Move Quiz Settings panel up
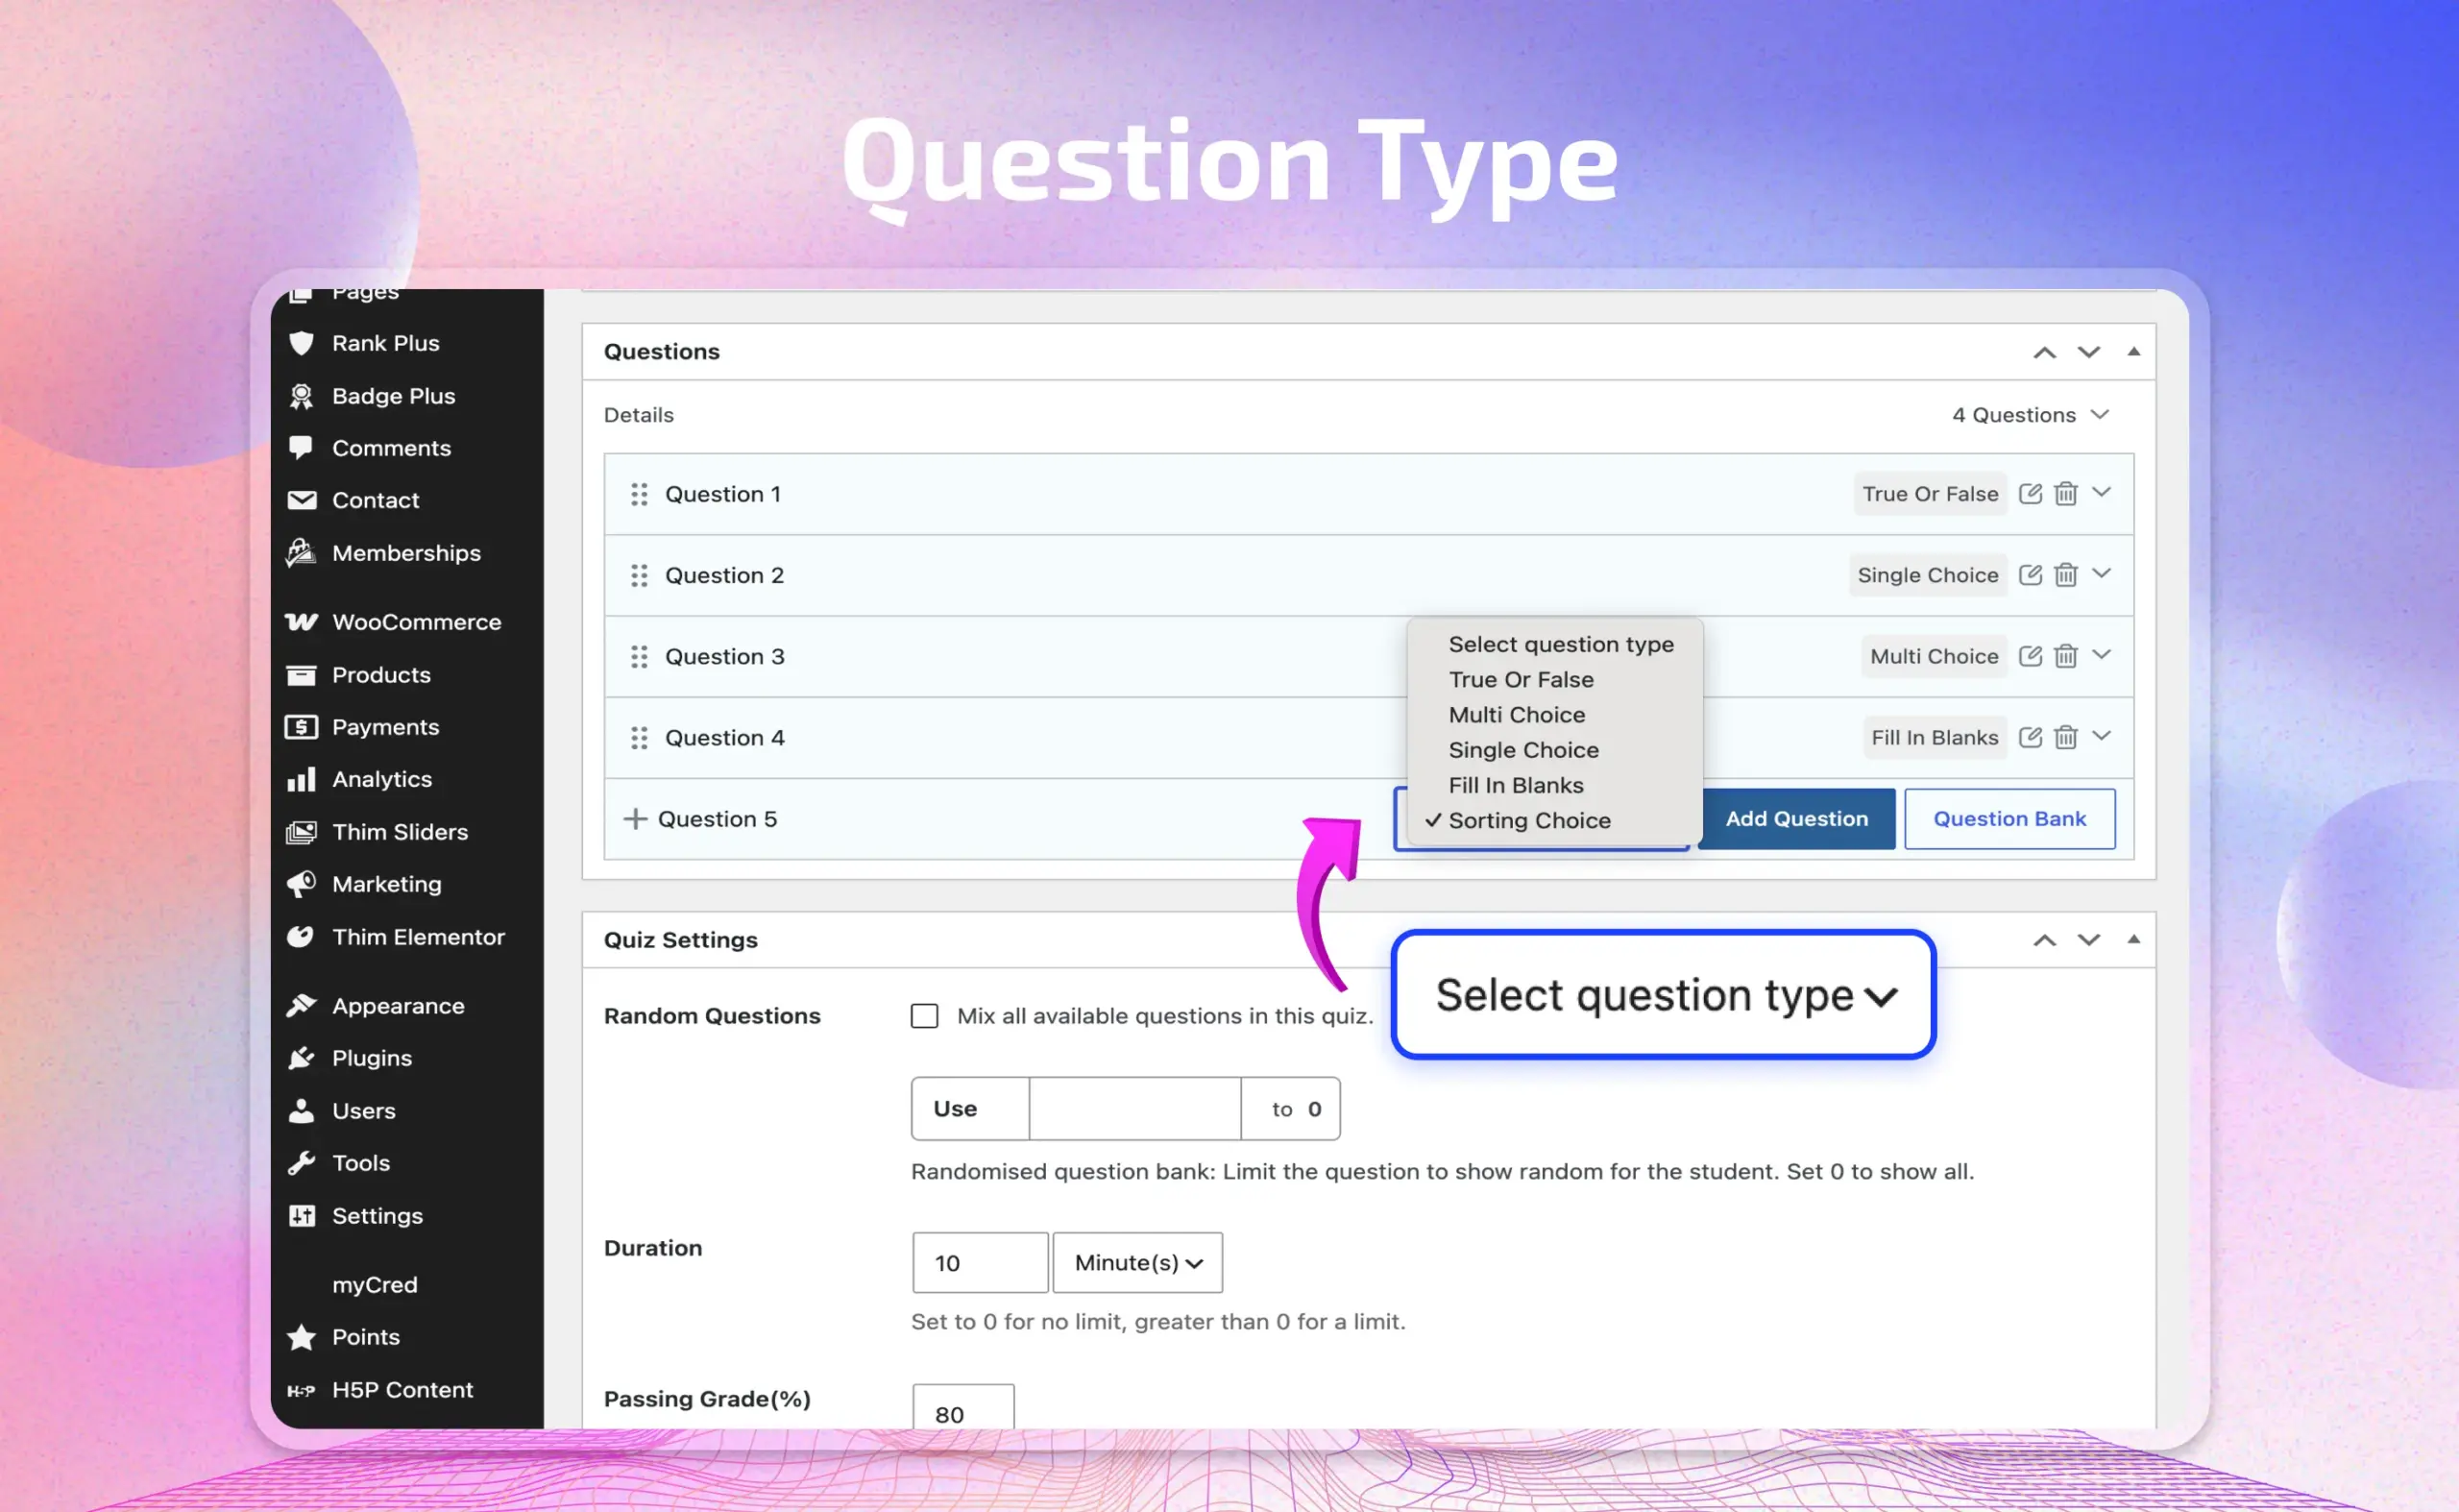The height and width of the screenshot is (1512, 2459). pyautogui.click(x=2045, y=940)
